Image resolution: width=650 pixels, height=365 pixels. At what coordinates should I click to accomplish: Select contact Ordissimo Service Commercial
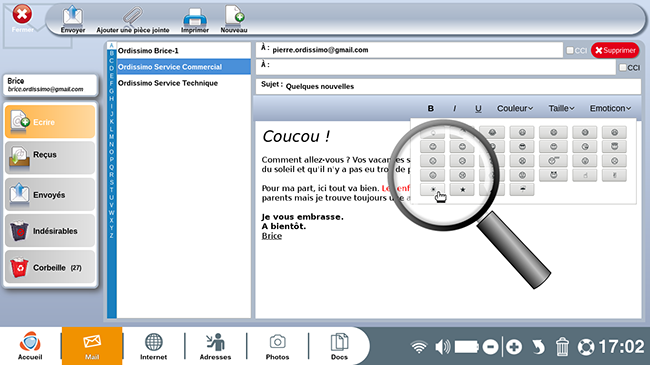pyautogui.click(x=184, y=67)
